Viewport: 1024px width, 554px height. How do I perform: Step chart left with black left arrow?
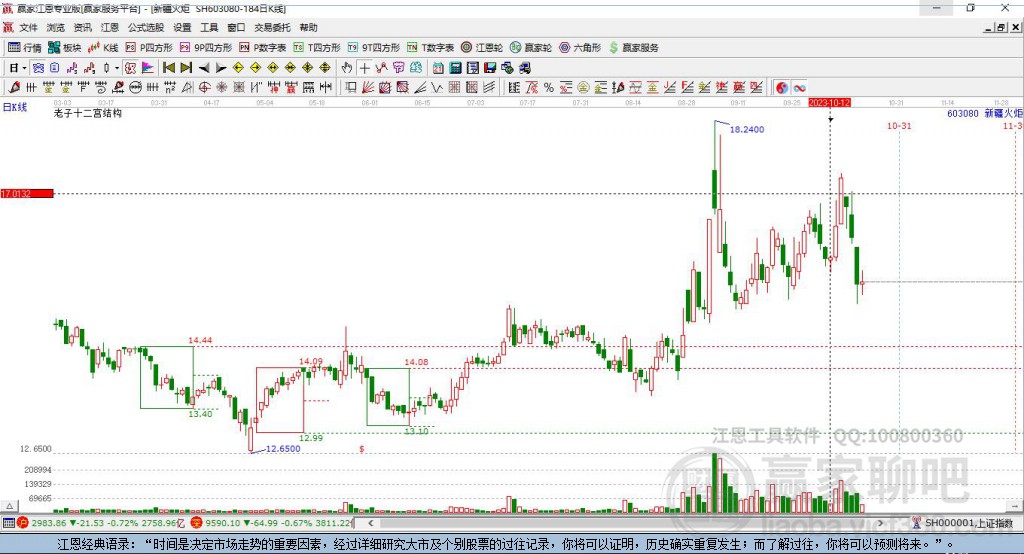(204, 68)
